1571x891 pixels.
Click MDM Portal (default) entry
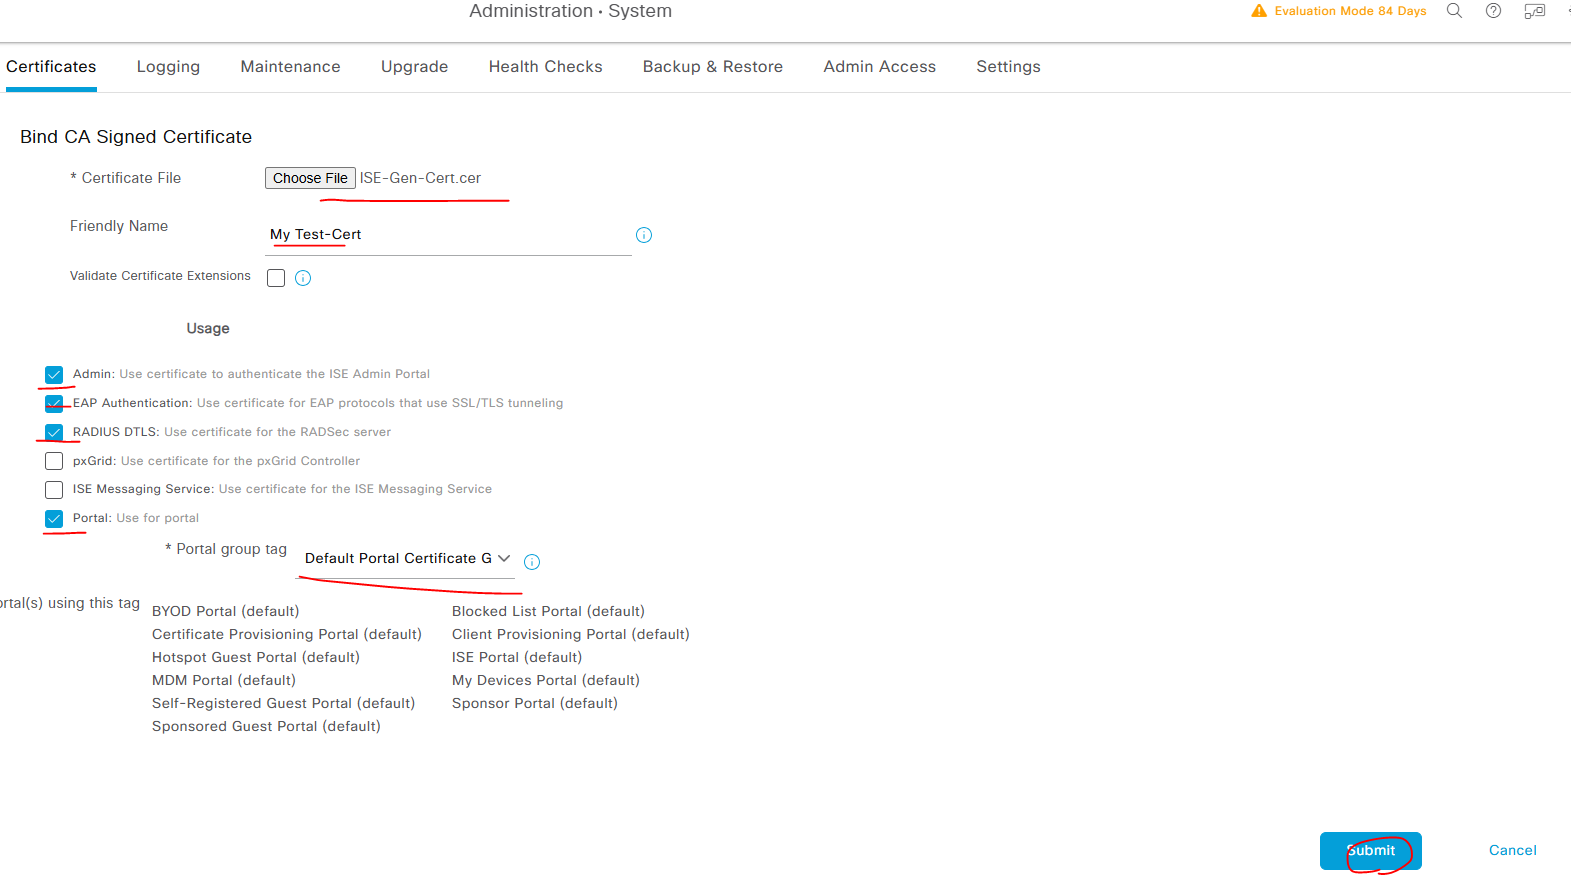224,681
